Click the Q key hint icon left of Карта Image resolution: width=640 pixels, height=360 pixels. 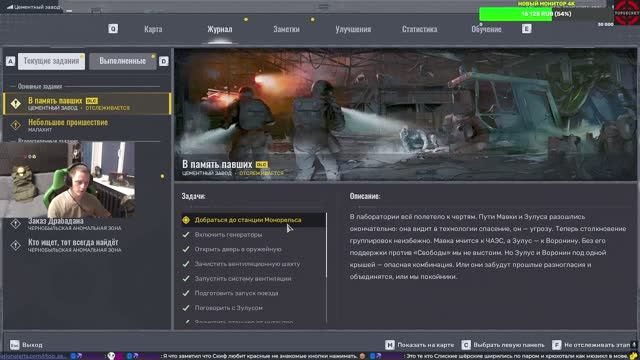coord(113,29)
